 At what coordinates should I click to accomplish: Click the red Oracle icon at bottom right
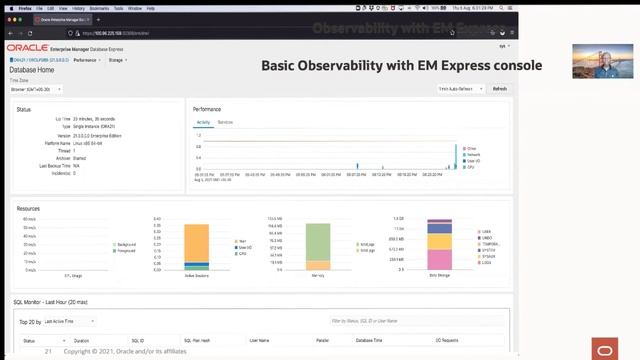click(x=604, y=349)
